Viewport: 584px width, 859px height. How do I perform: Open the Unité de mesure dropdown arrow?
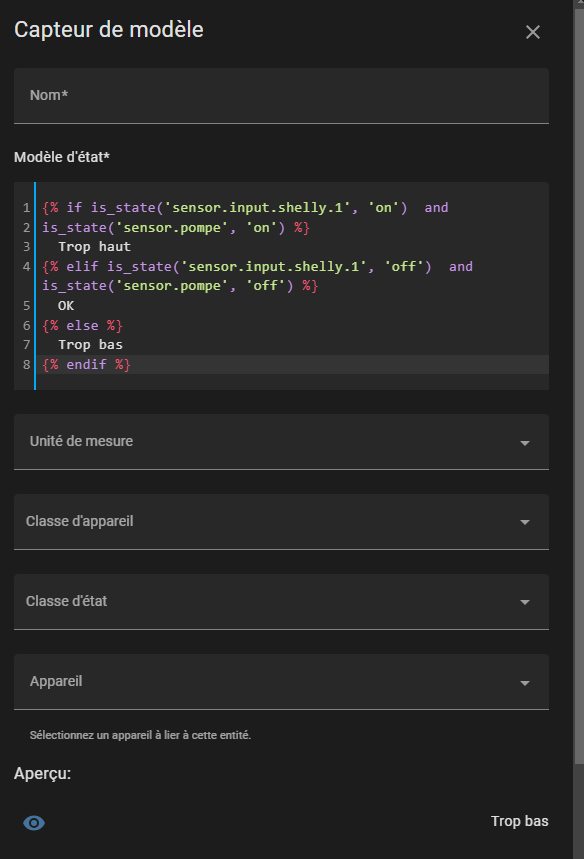[525, 443]
